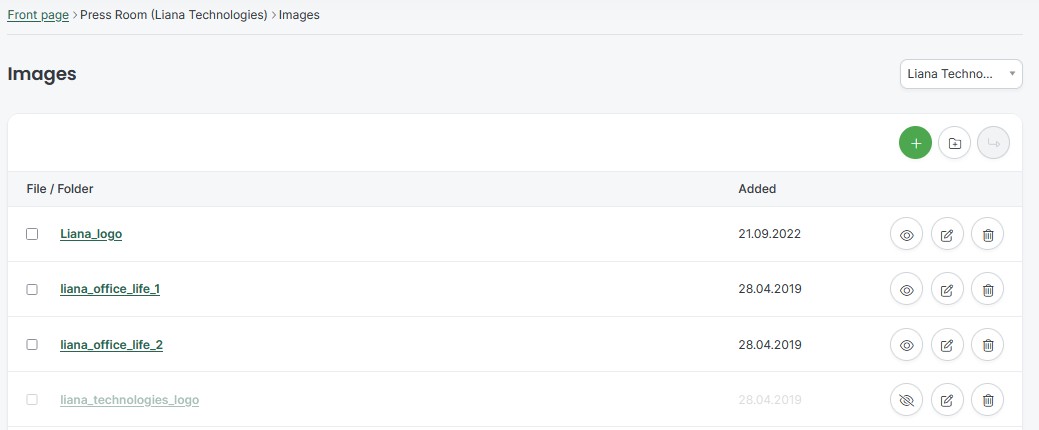Viewport: 1039px width, 430px height.
Task: Delete liana_technologies_logo entry
Action: 987,400
